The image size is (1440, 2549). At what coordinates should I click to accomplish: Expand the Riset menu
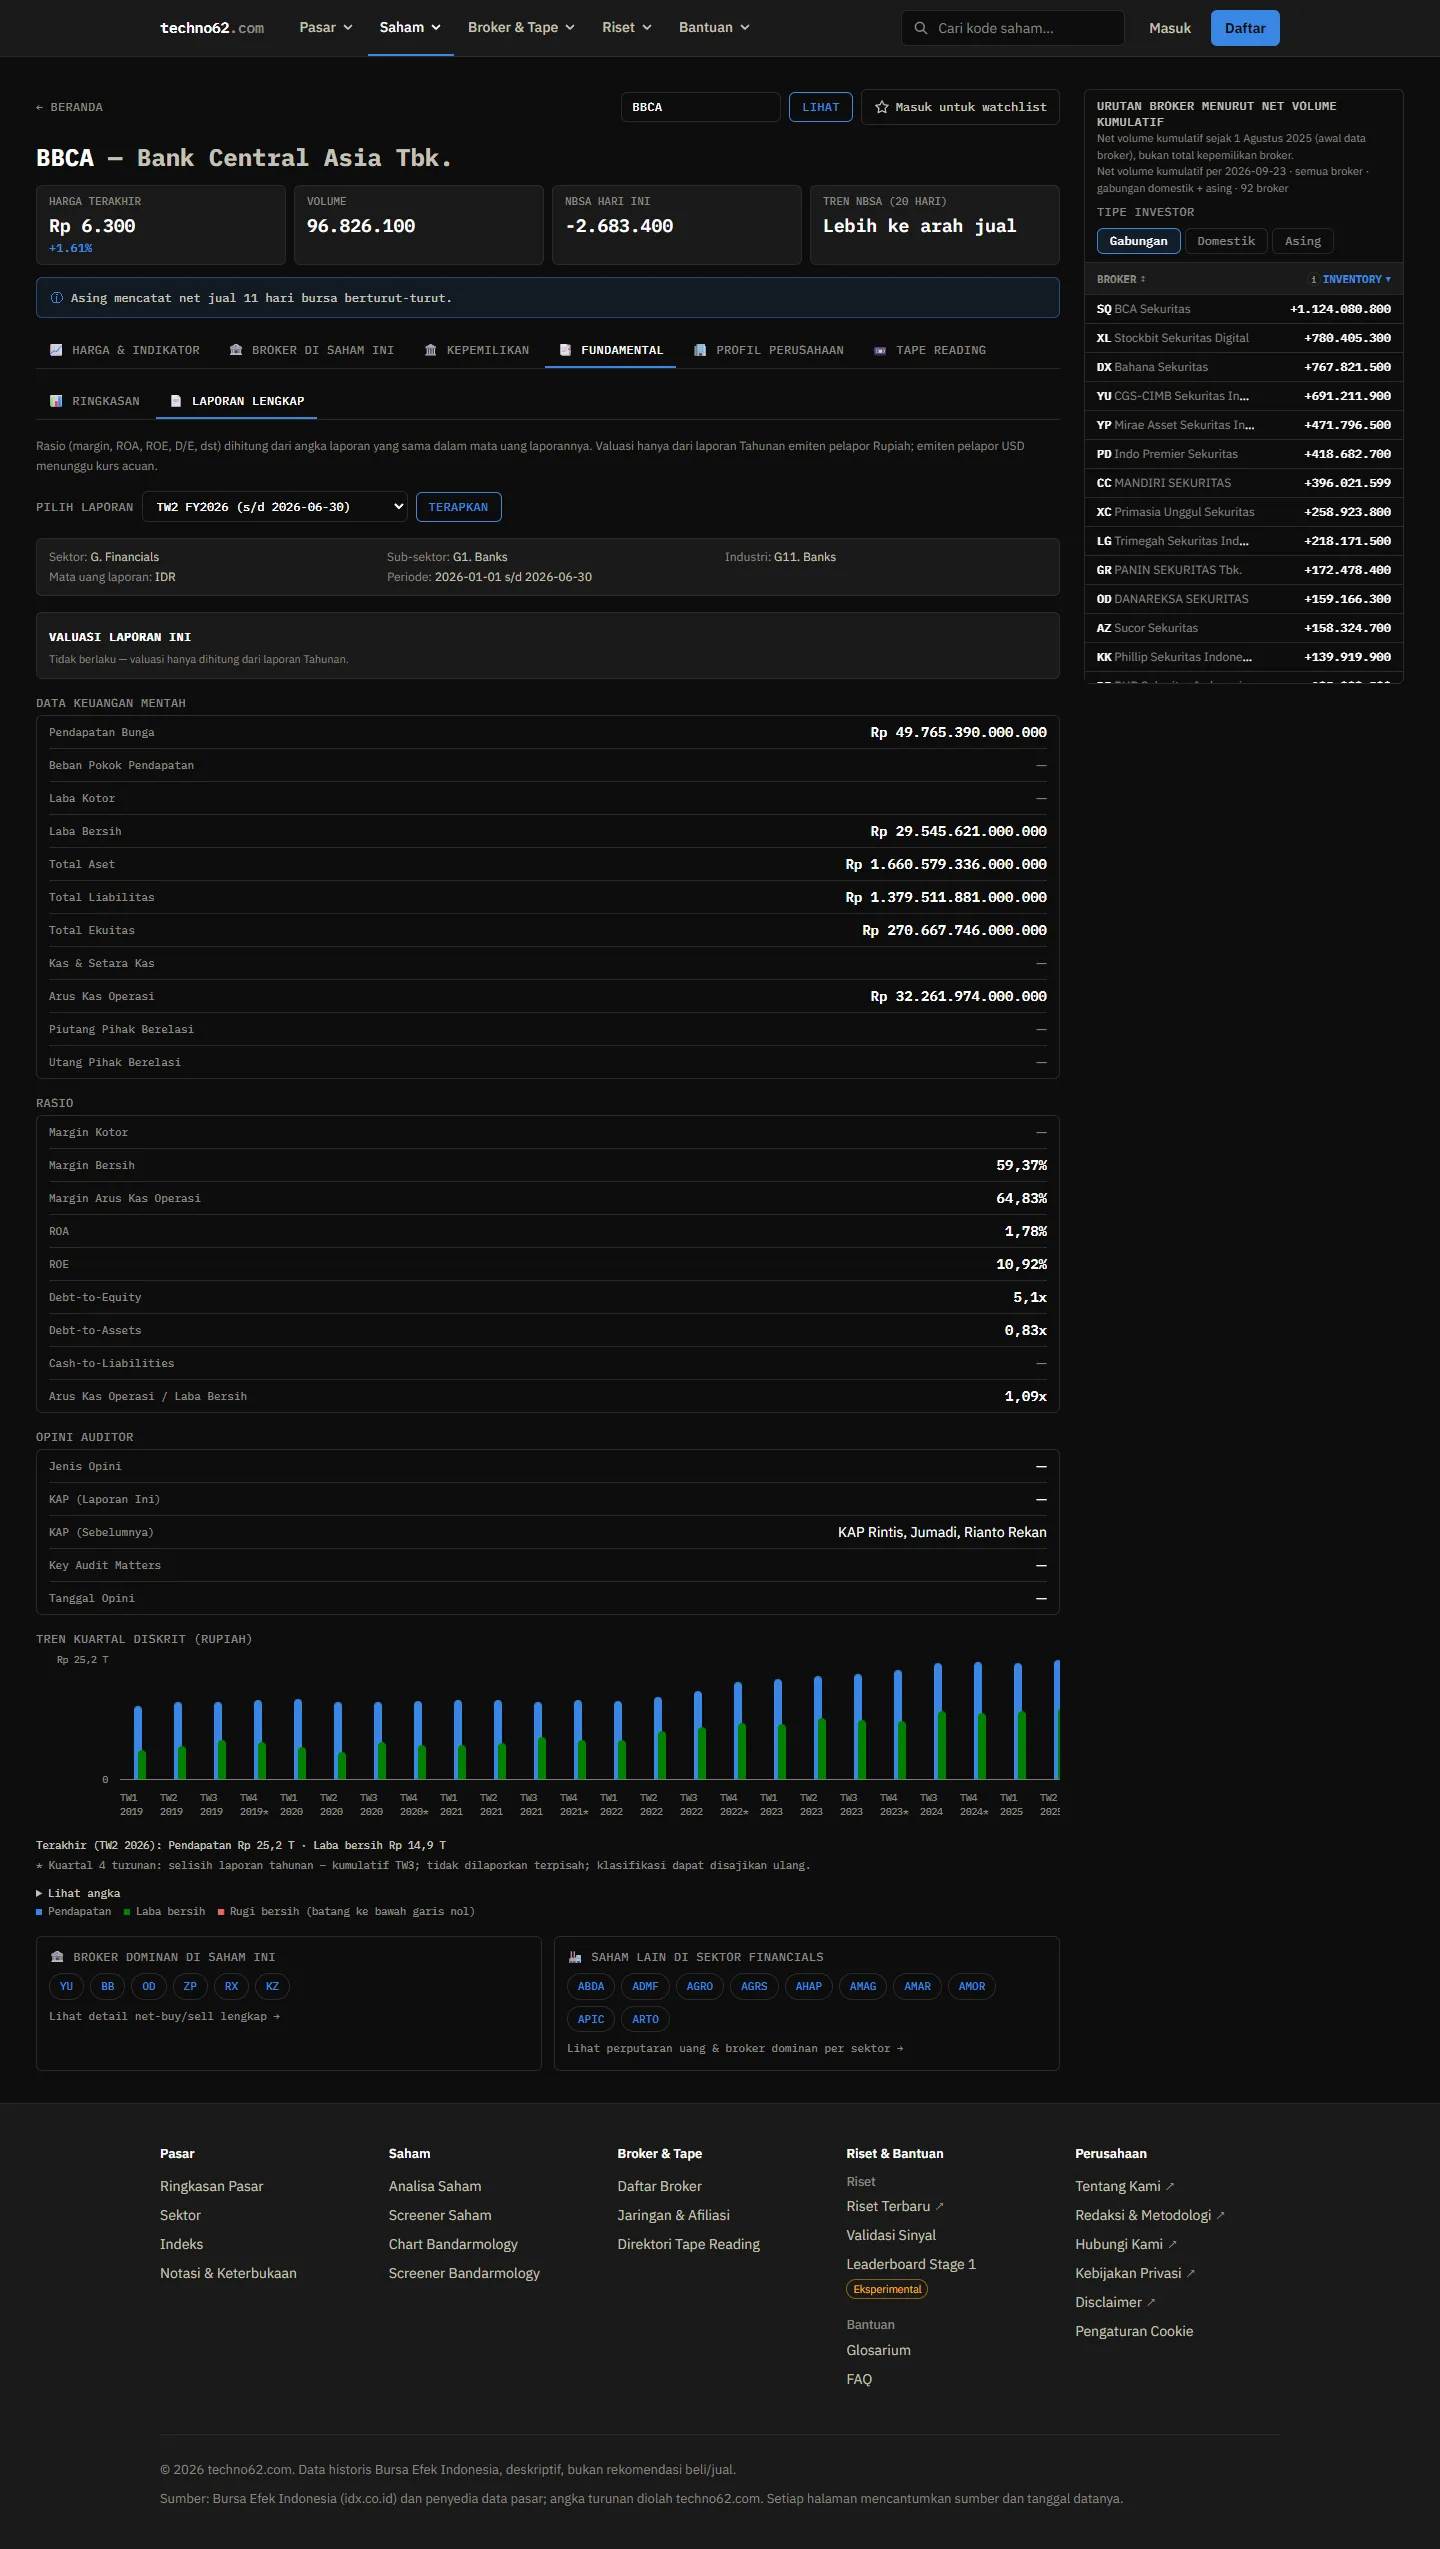627,28
